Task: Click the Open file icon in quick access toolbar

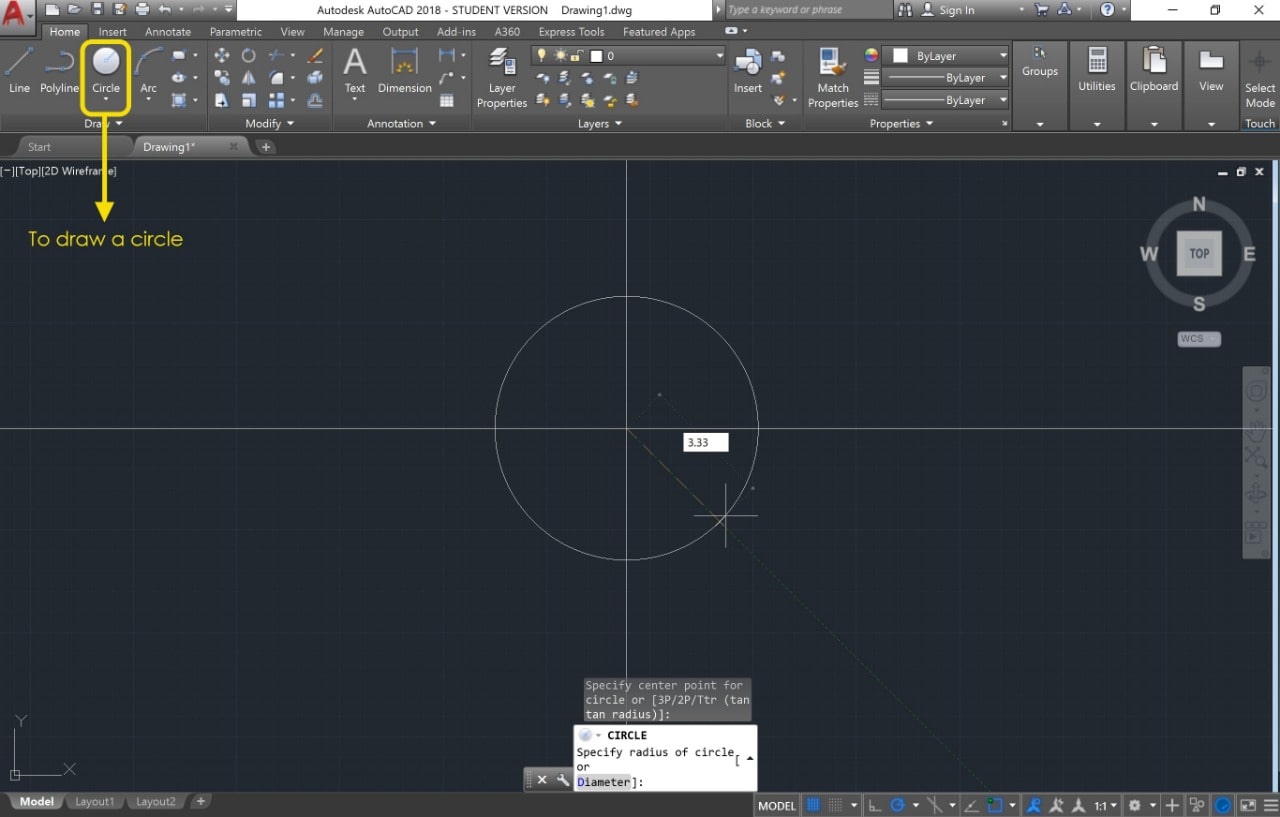Action: [x=73, y=9]
